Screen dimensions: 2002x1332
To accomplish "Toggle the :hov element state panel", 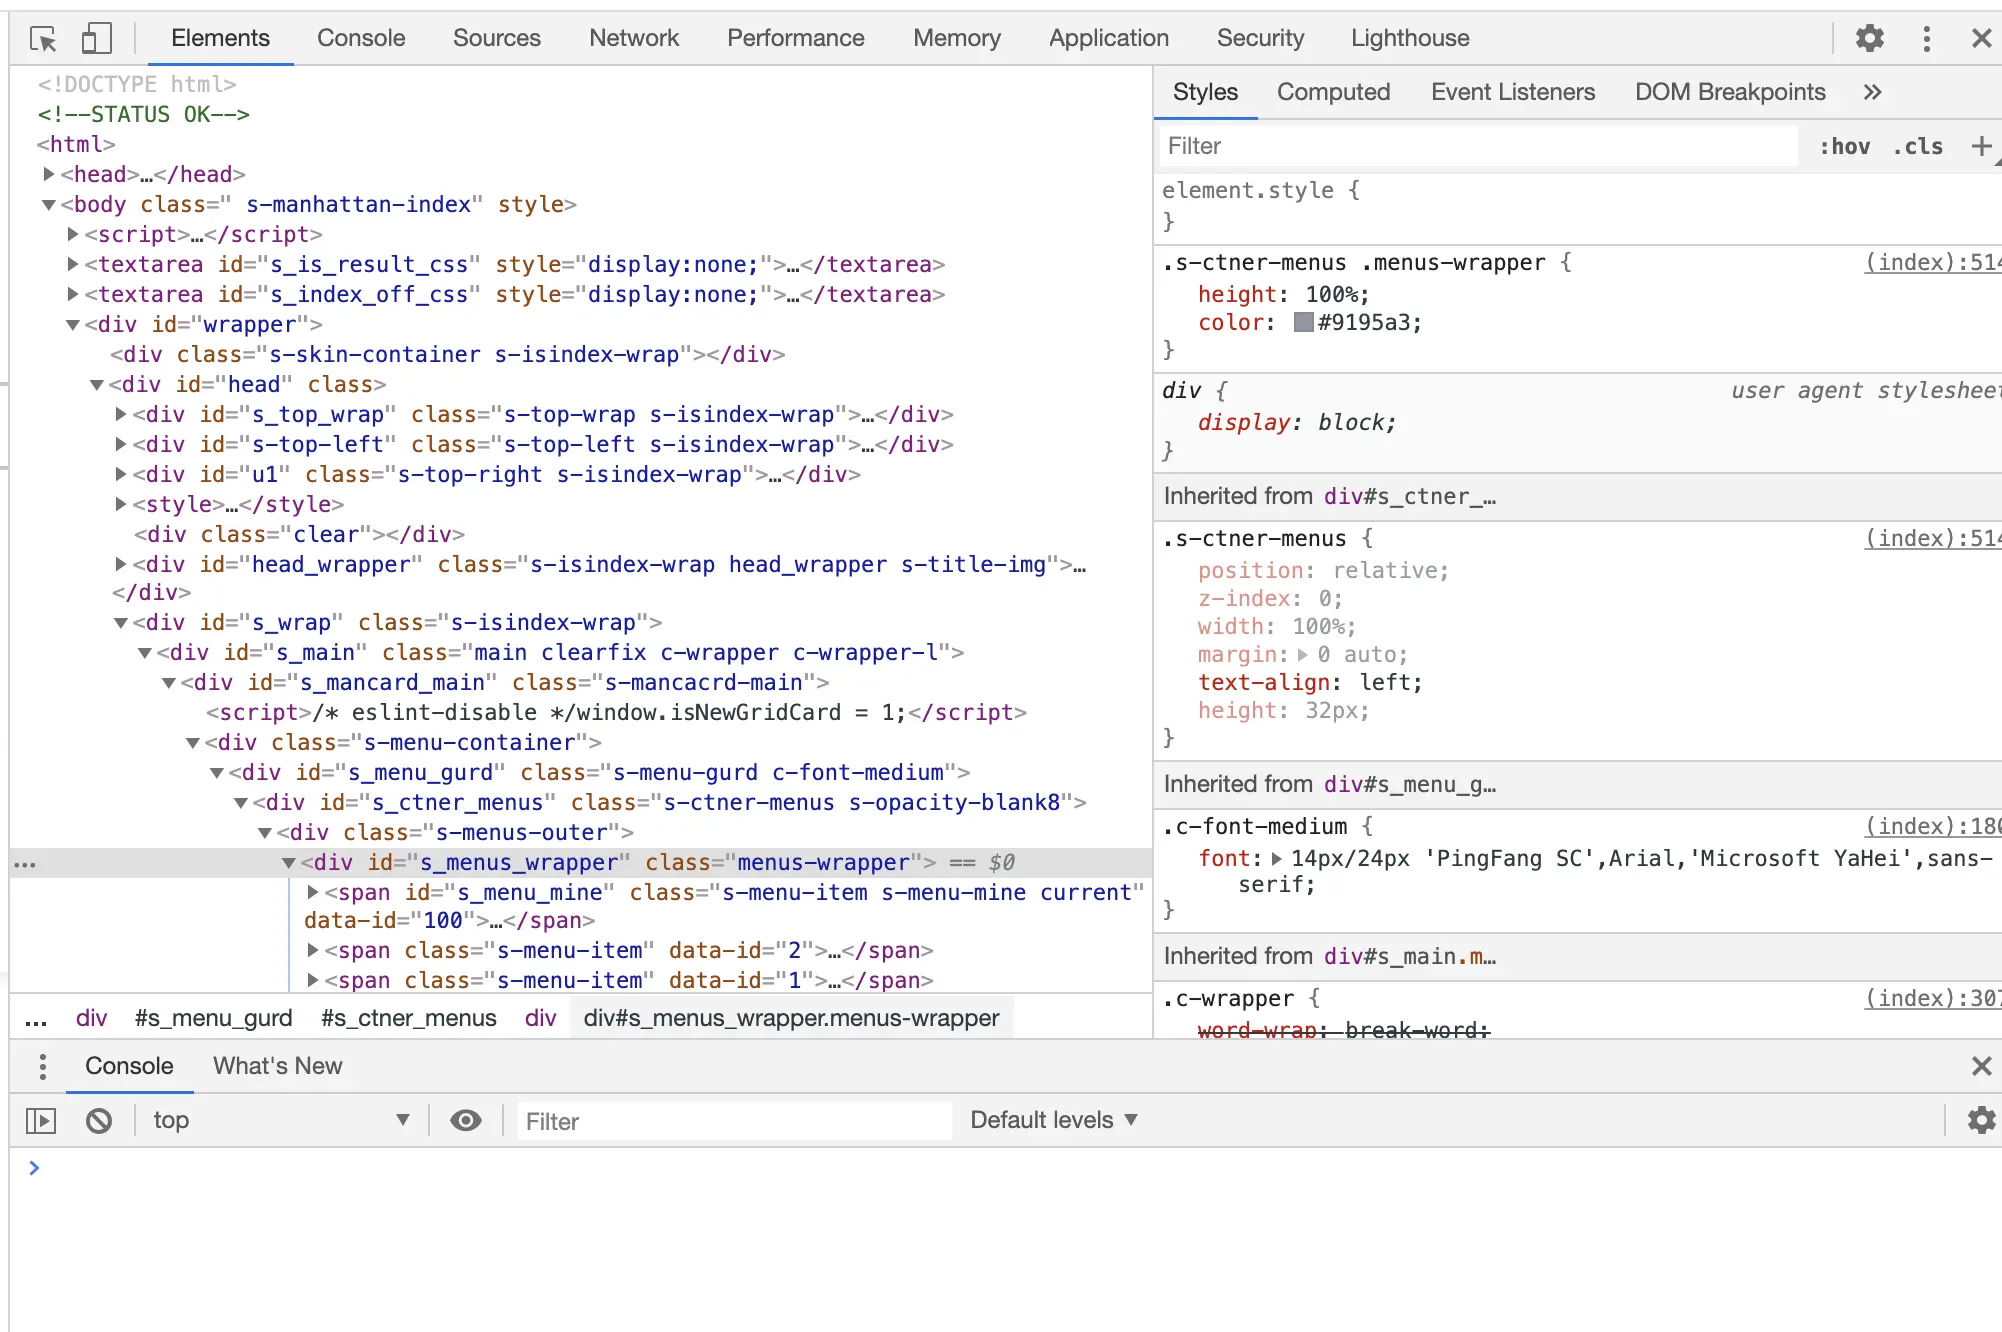I will [x=1844, y=146].
